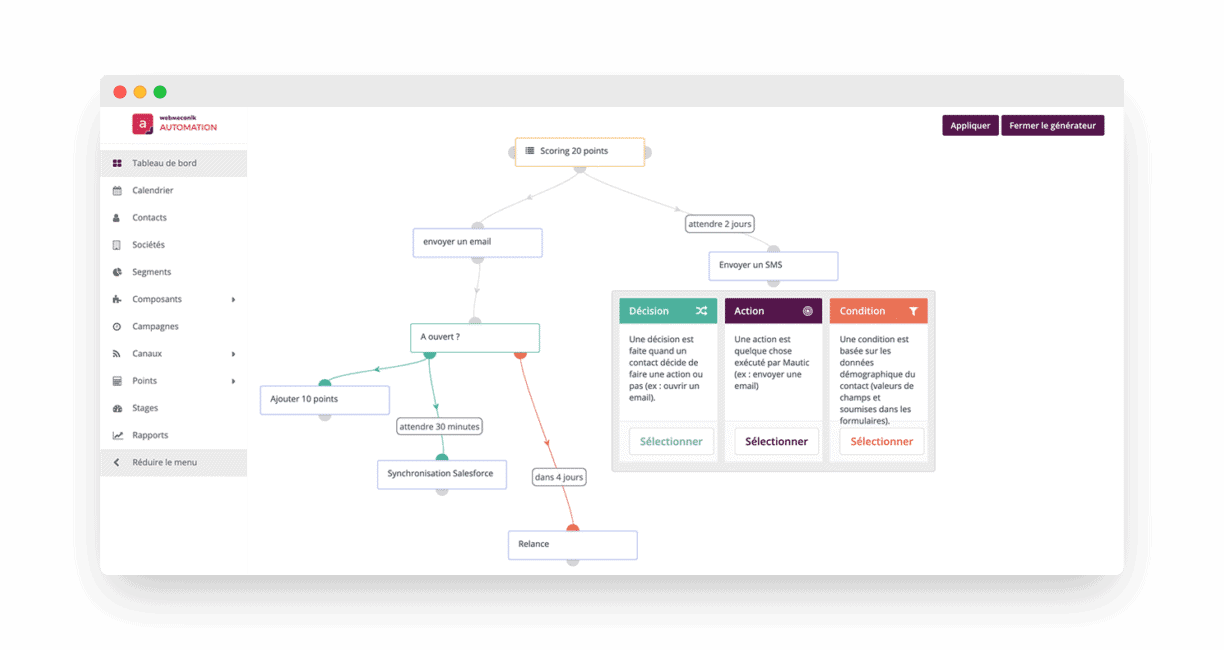
Task: Select the Envoyer un SMS node
Action: (x=773, y=266)
